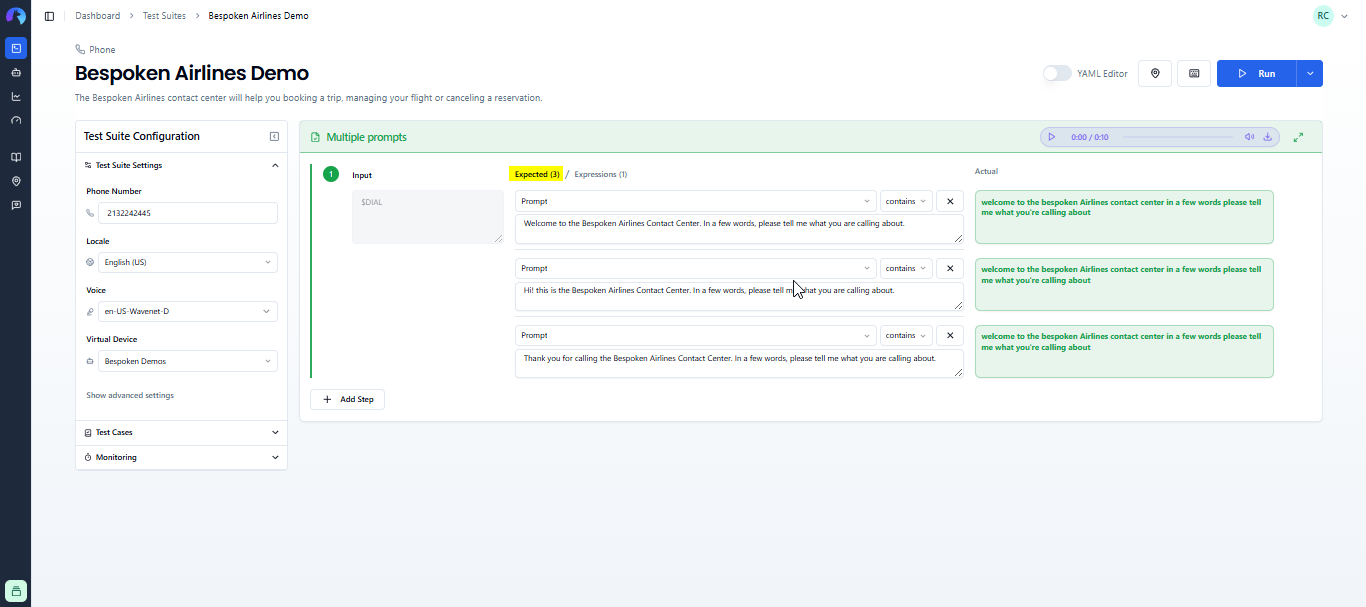Go to Dashboard breadcrumb
This screenshot has height=607, width=1366.
(98, 16)
